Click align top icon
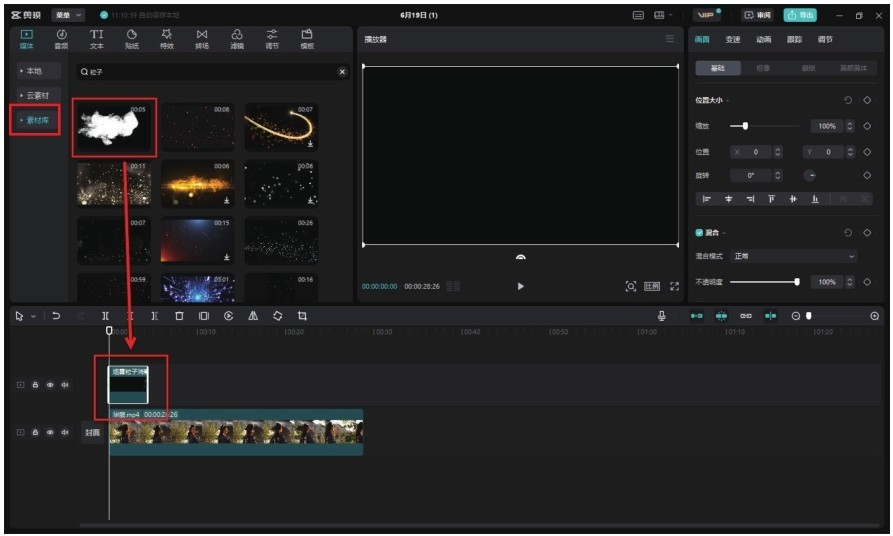The image size is (893, 536). (x=771, y=199)
